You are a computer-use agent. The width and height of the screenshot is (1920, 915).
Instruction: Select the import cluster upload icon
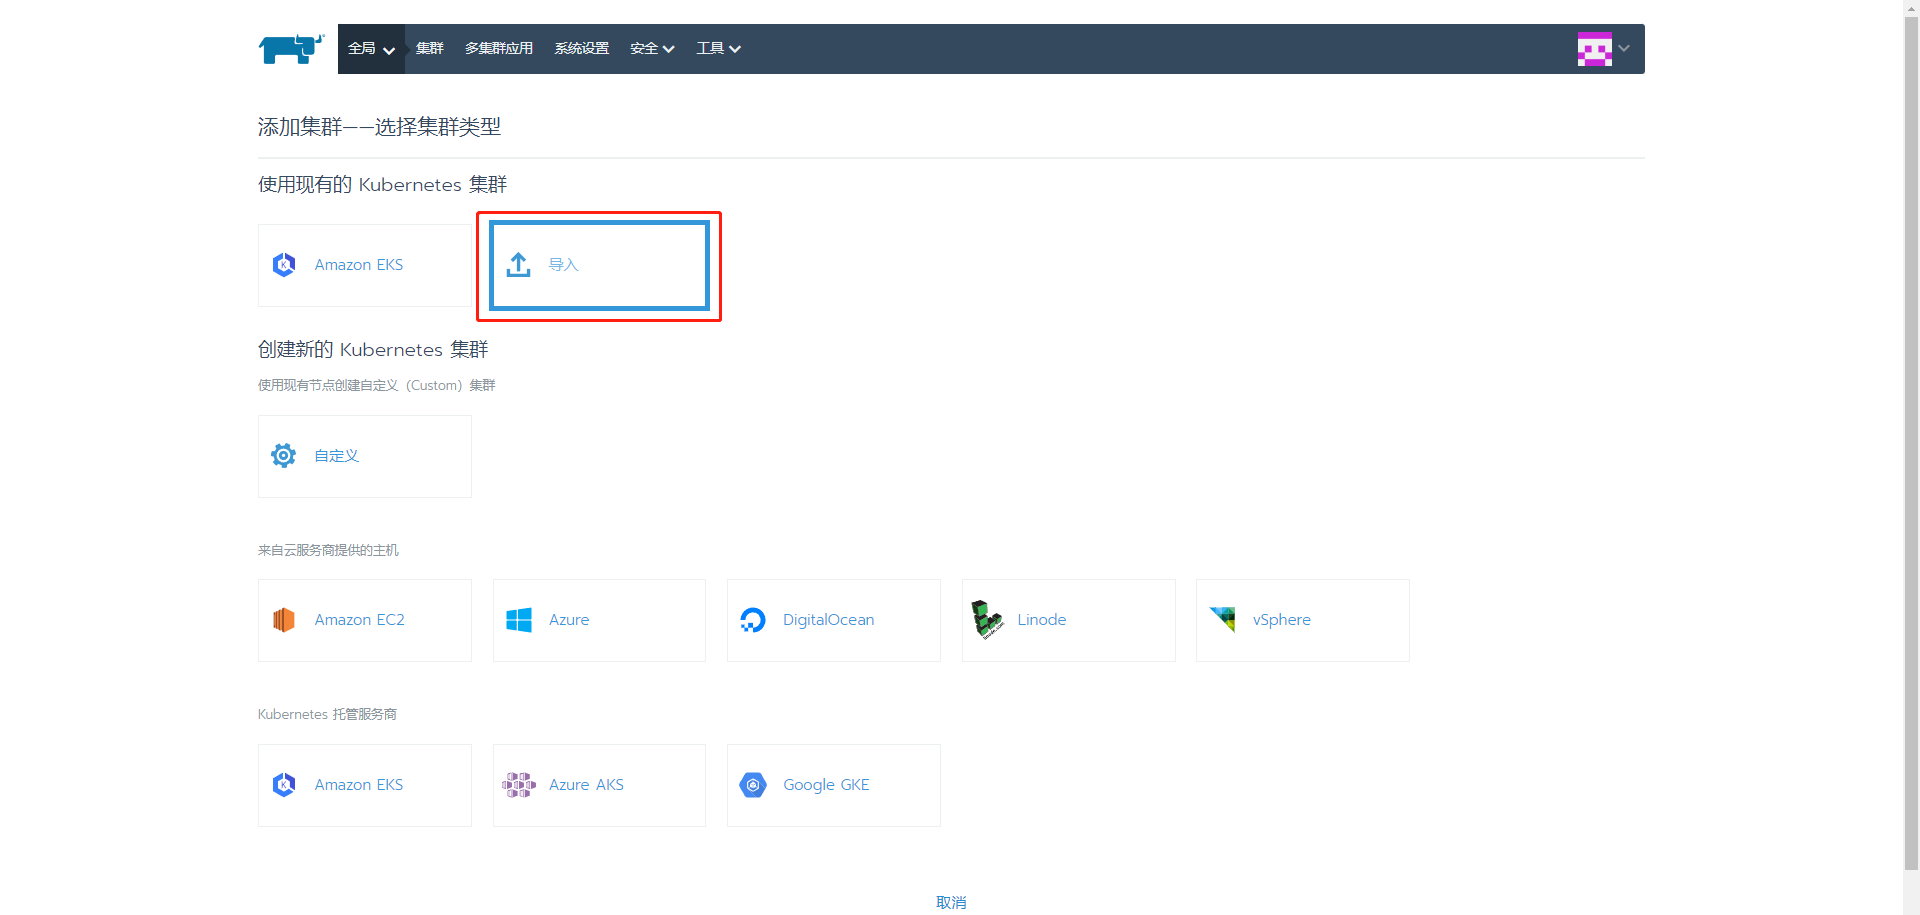click(518, 265)
